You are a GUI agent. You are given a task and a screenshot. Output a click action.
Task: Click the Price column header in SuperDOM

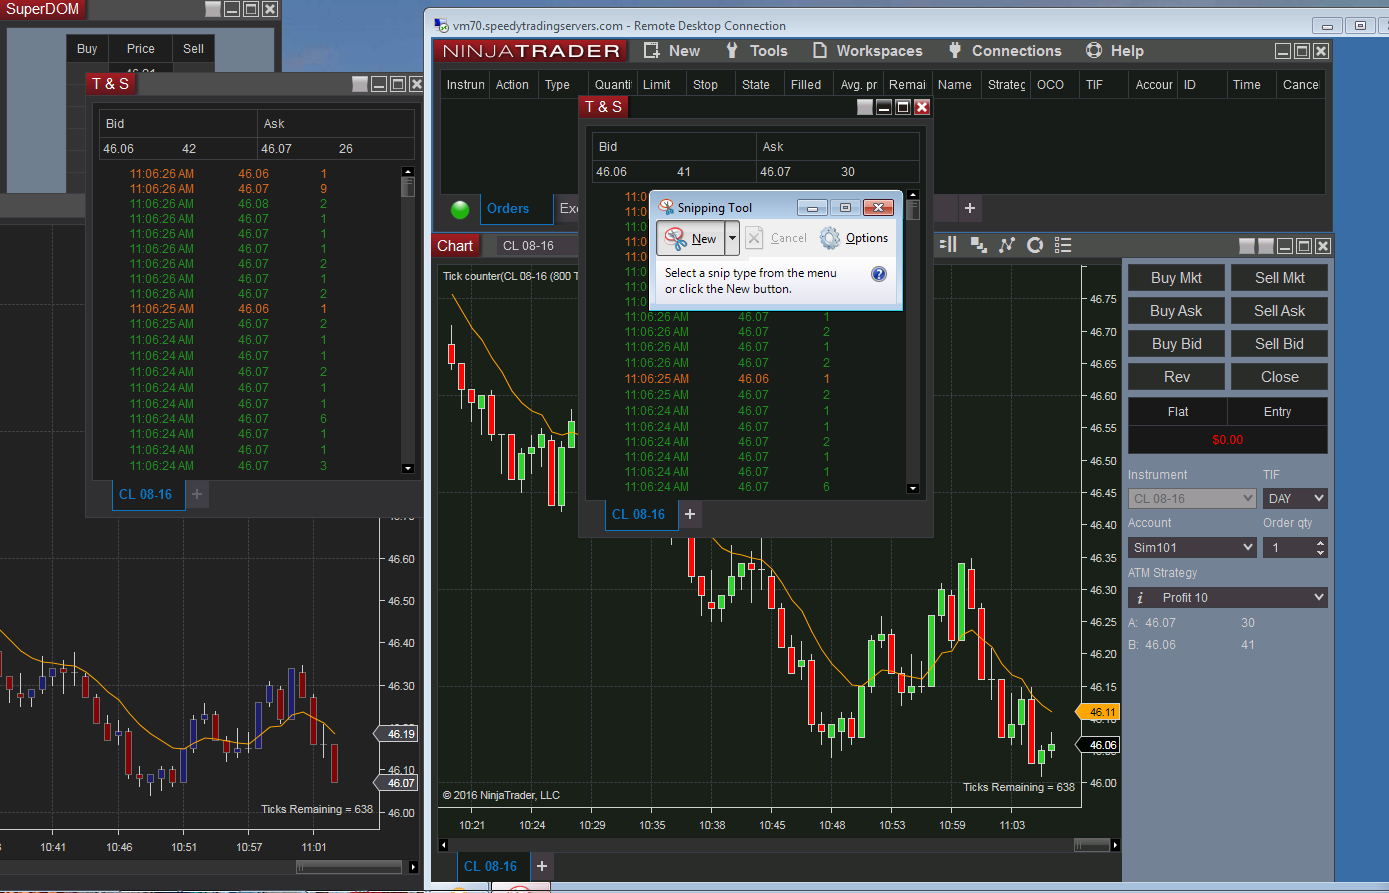tap(140, 48)
